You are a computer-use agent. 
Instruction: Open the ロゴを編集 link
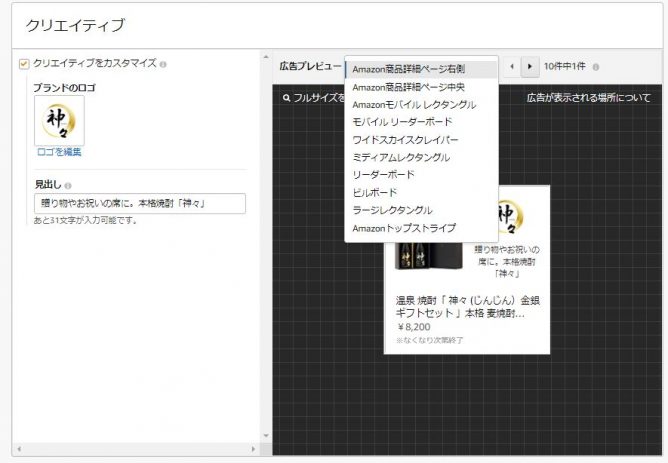click(x=59, y=152)
